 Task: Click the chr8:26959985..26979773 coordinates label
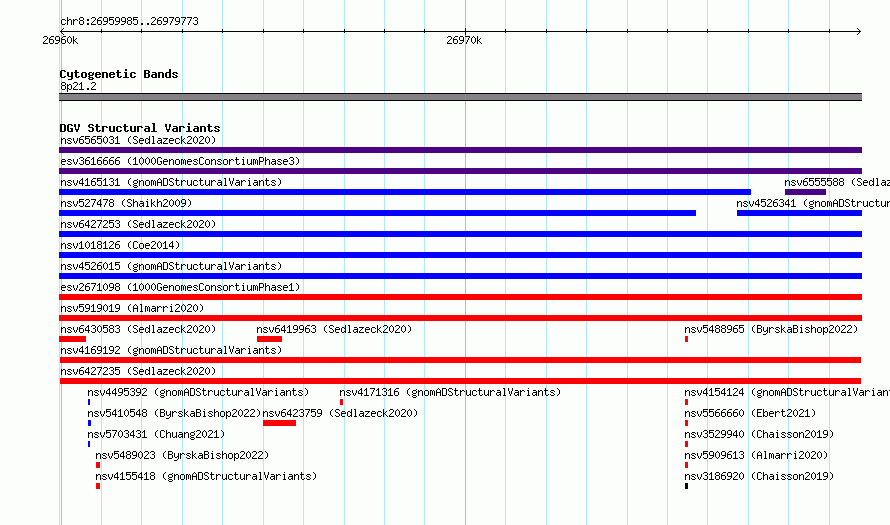129,22
